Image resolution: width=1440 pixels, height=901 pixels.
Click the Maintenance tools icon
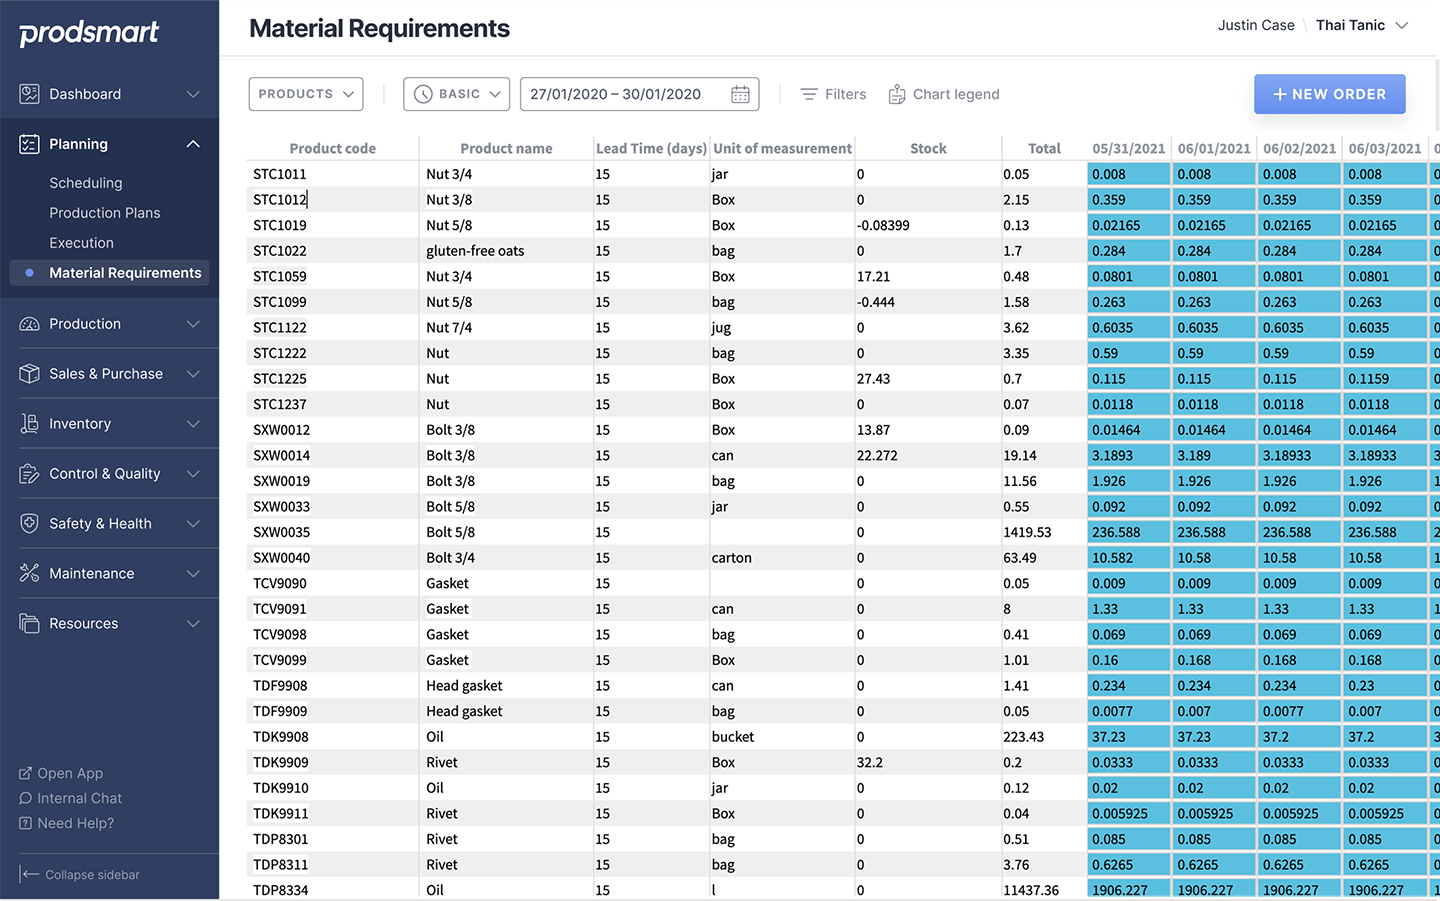point(29,574)
